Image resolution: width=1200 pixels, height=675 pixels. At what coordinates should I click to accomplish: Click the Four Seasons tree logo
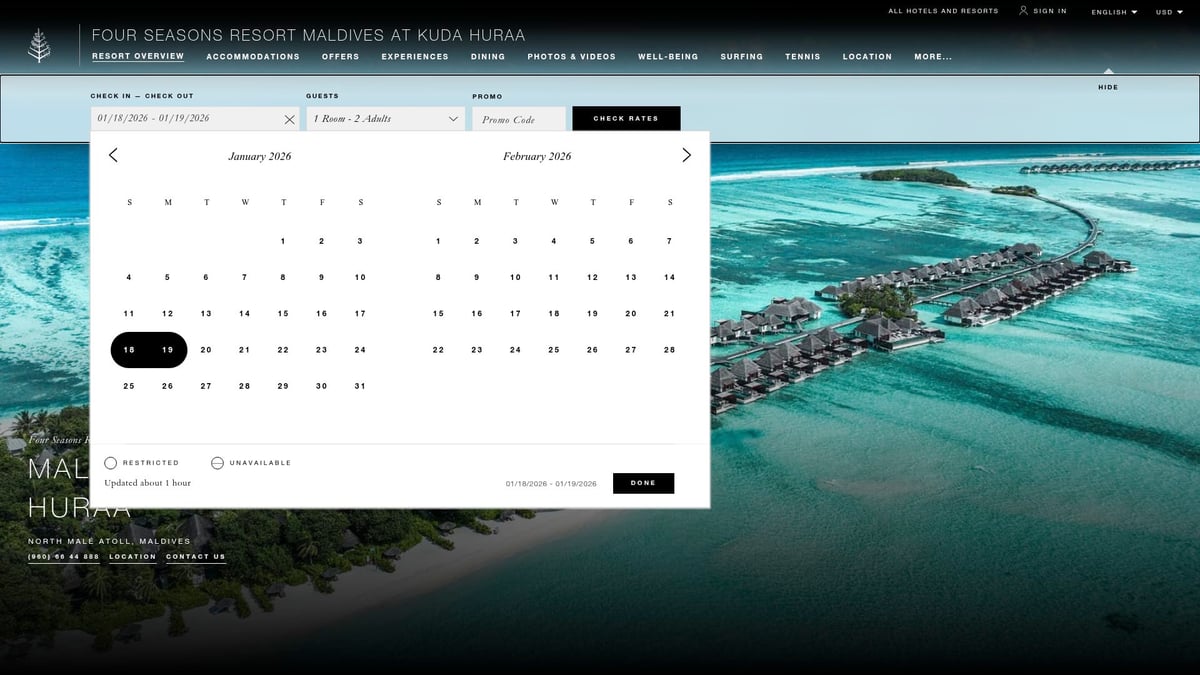41,43
